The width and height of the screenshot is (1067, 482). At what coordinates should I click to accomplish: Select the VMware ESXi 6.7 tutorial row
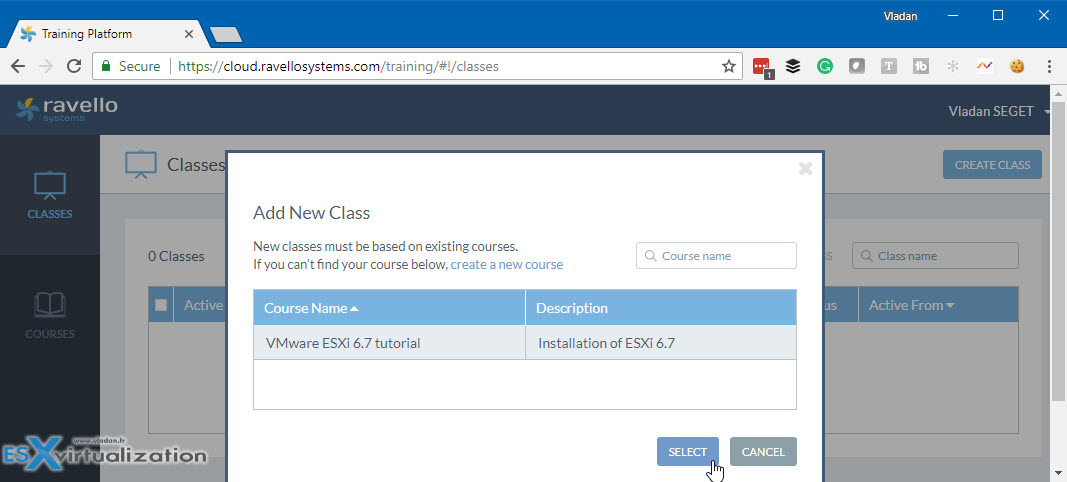(x=525, y=342)
